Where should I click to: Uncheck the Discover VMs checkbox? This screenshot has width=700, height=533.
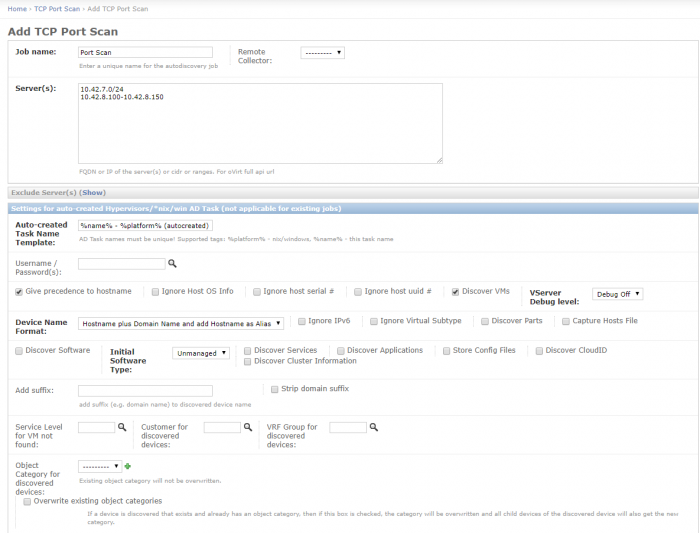tap(455, 292)
